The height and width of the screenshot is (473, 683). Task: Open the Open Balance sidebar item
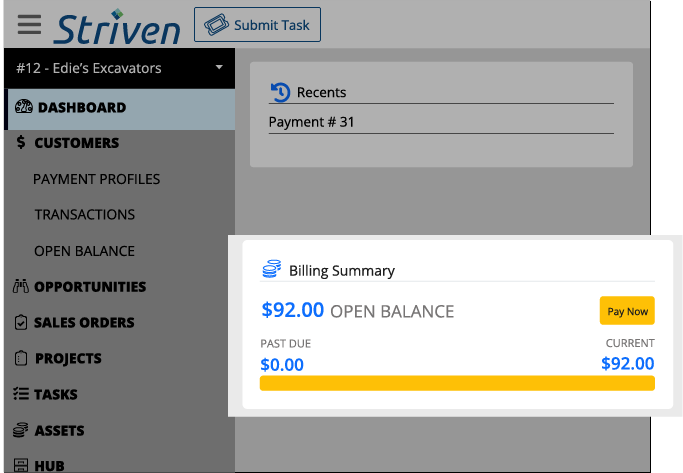tap(85, 251)
